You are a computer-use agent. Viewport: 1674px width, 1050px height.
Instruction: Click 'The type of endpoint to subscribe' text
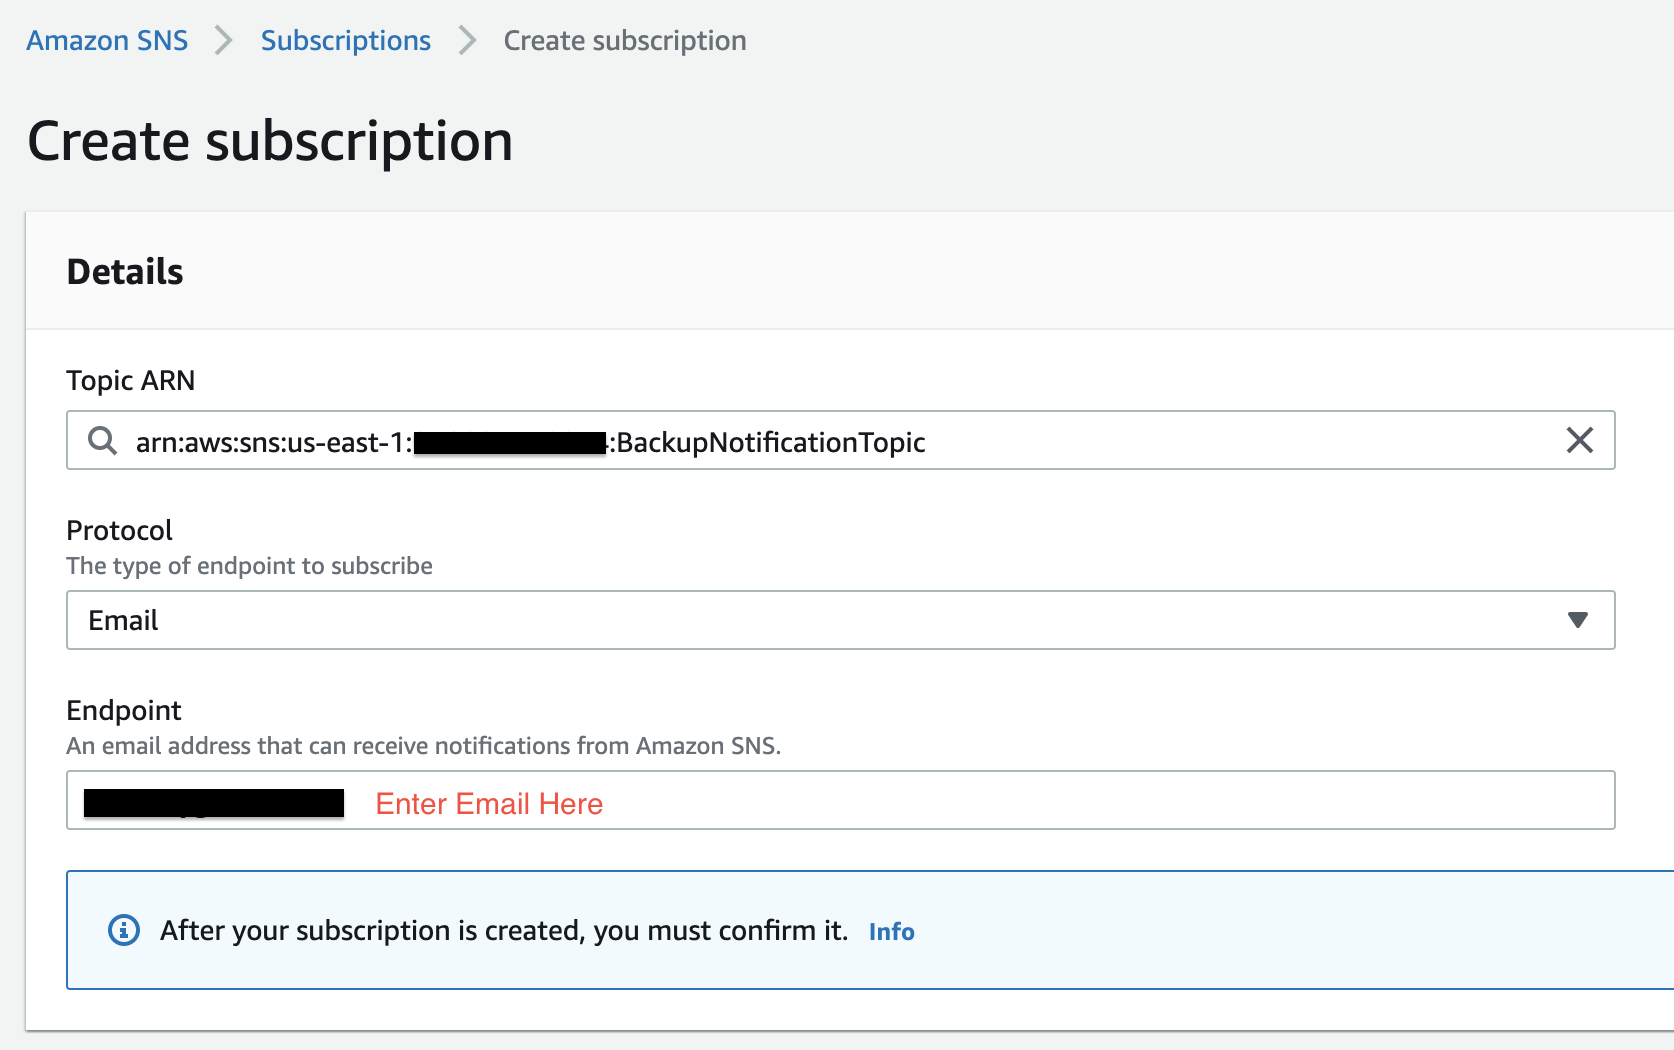pos(250,566)
